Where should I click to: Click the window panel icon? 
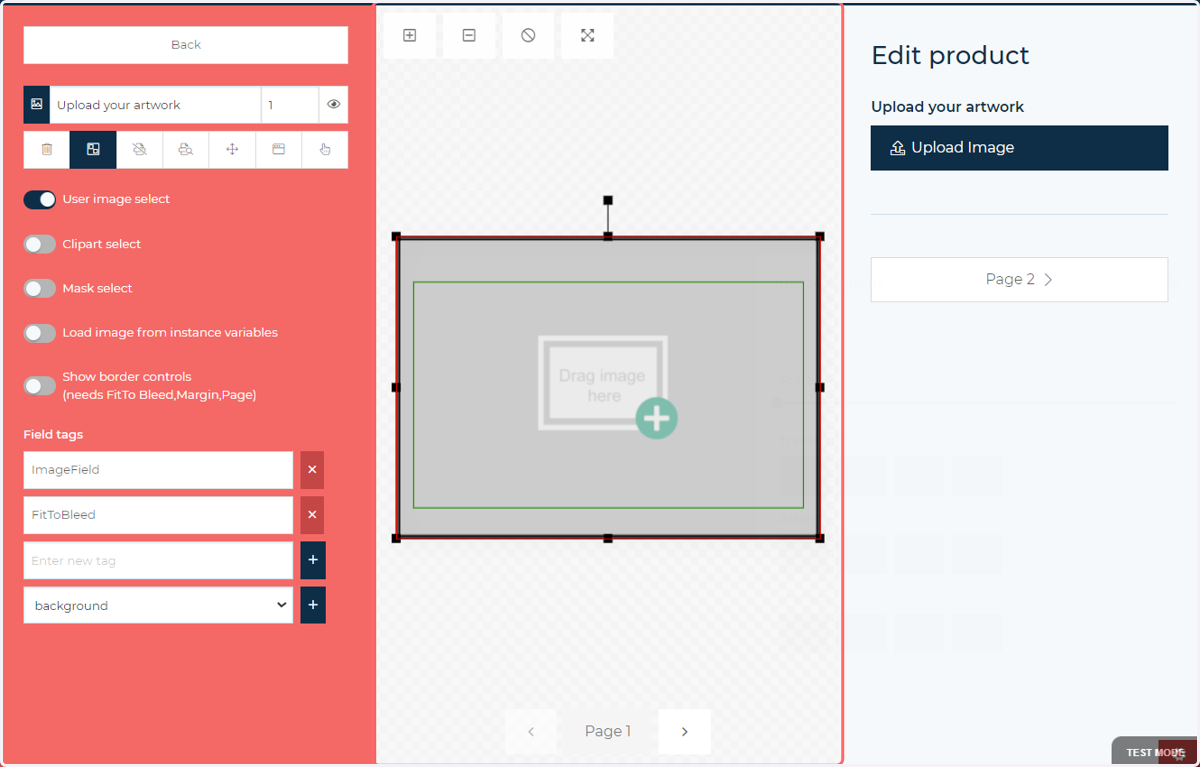[279, 149]
